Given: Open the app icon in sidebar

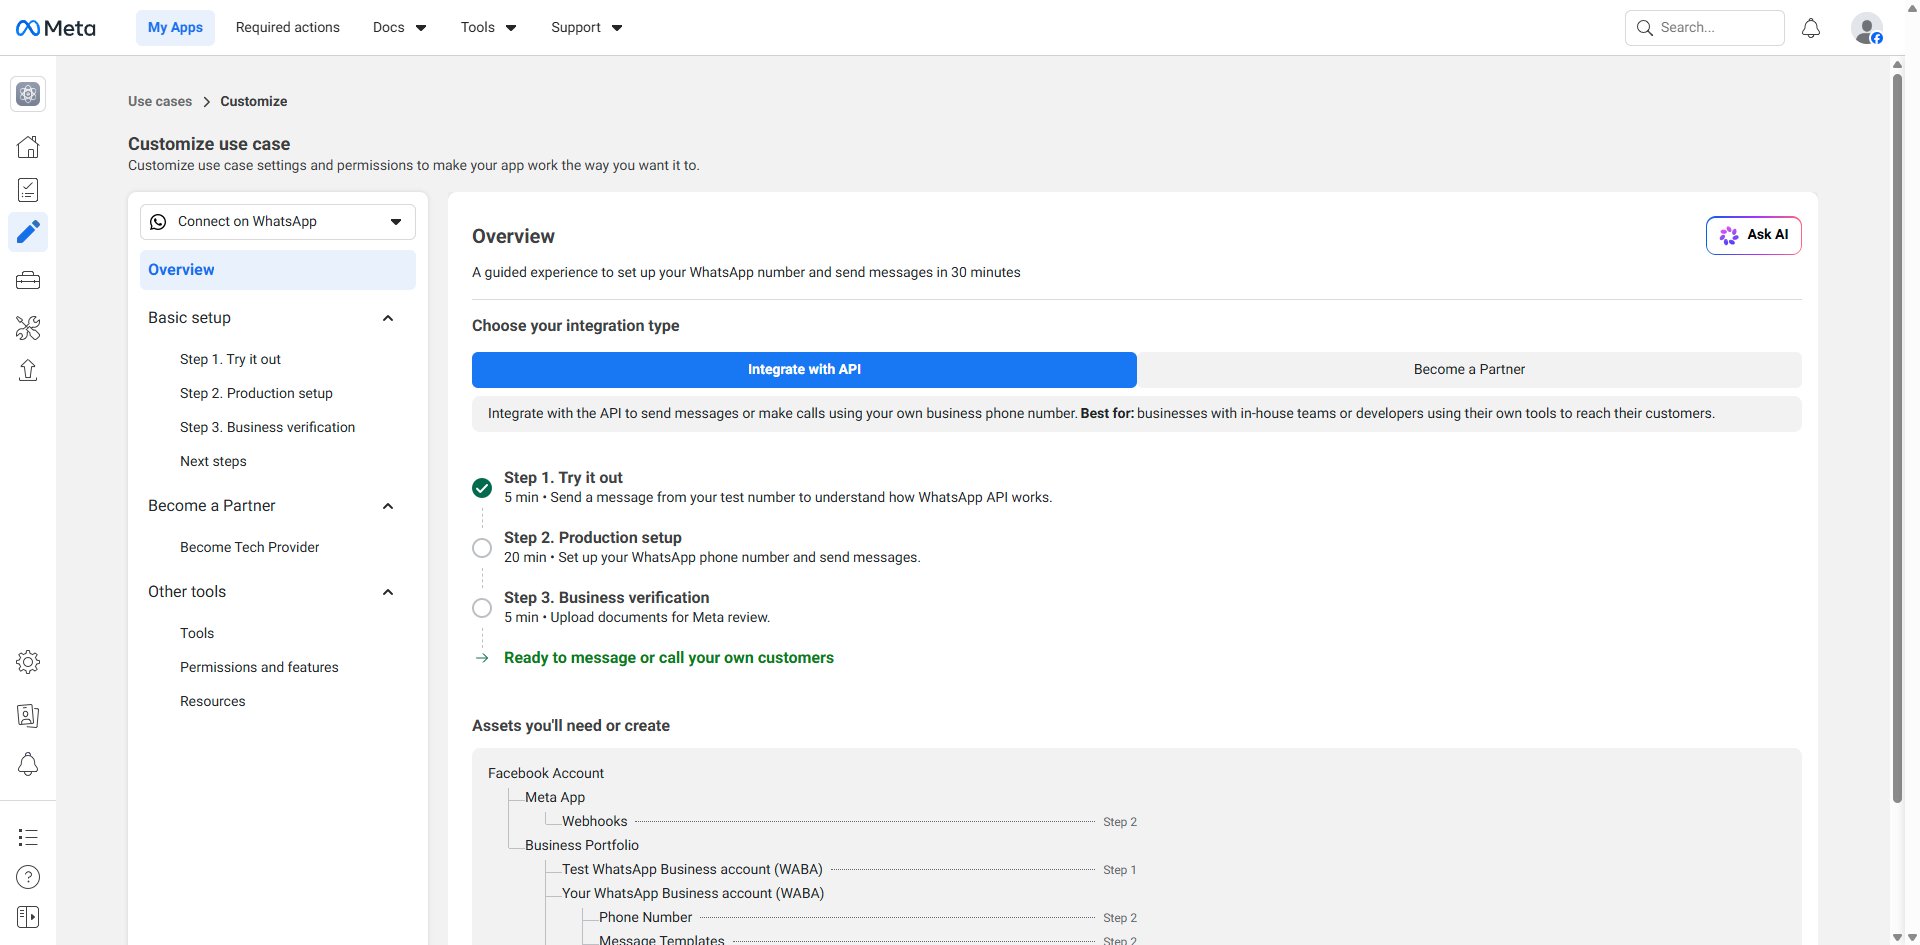Looking at the screenshot, I should [x=28, y=94].
